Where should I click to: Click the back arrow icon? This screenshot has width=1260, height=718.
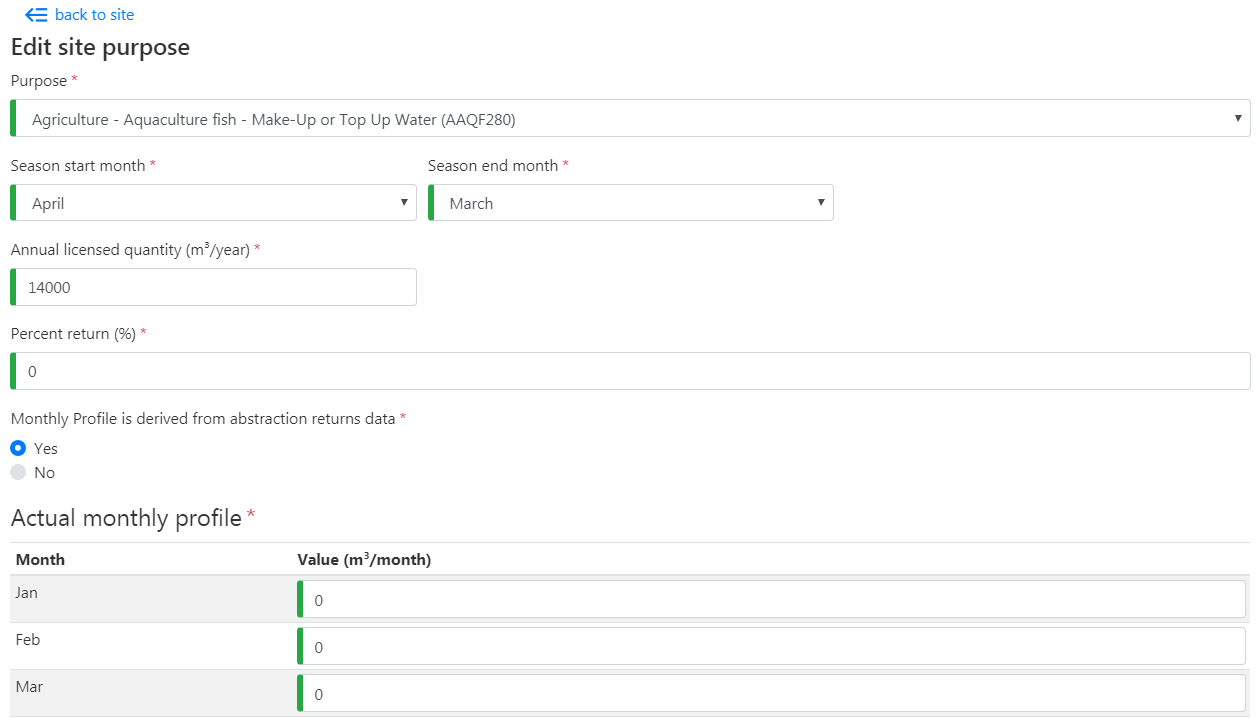36,15
